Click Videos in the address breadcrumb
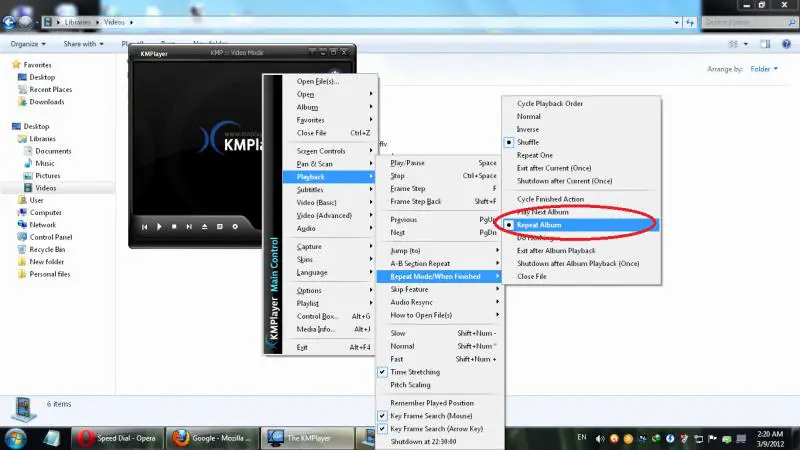The image size is (800, 450). pos(114,22)
